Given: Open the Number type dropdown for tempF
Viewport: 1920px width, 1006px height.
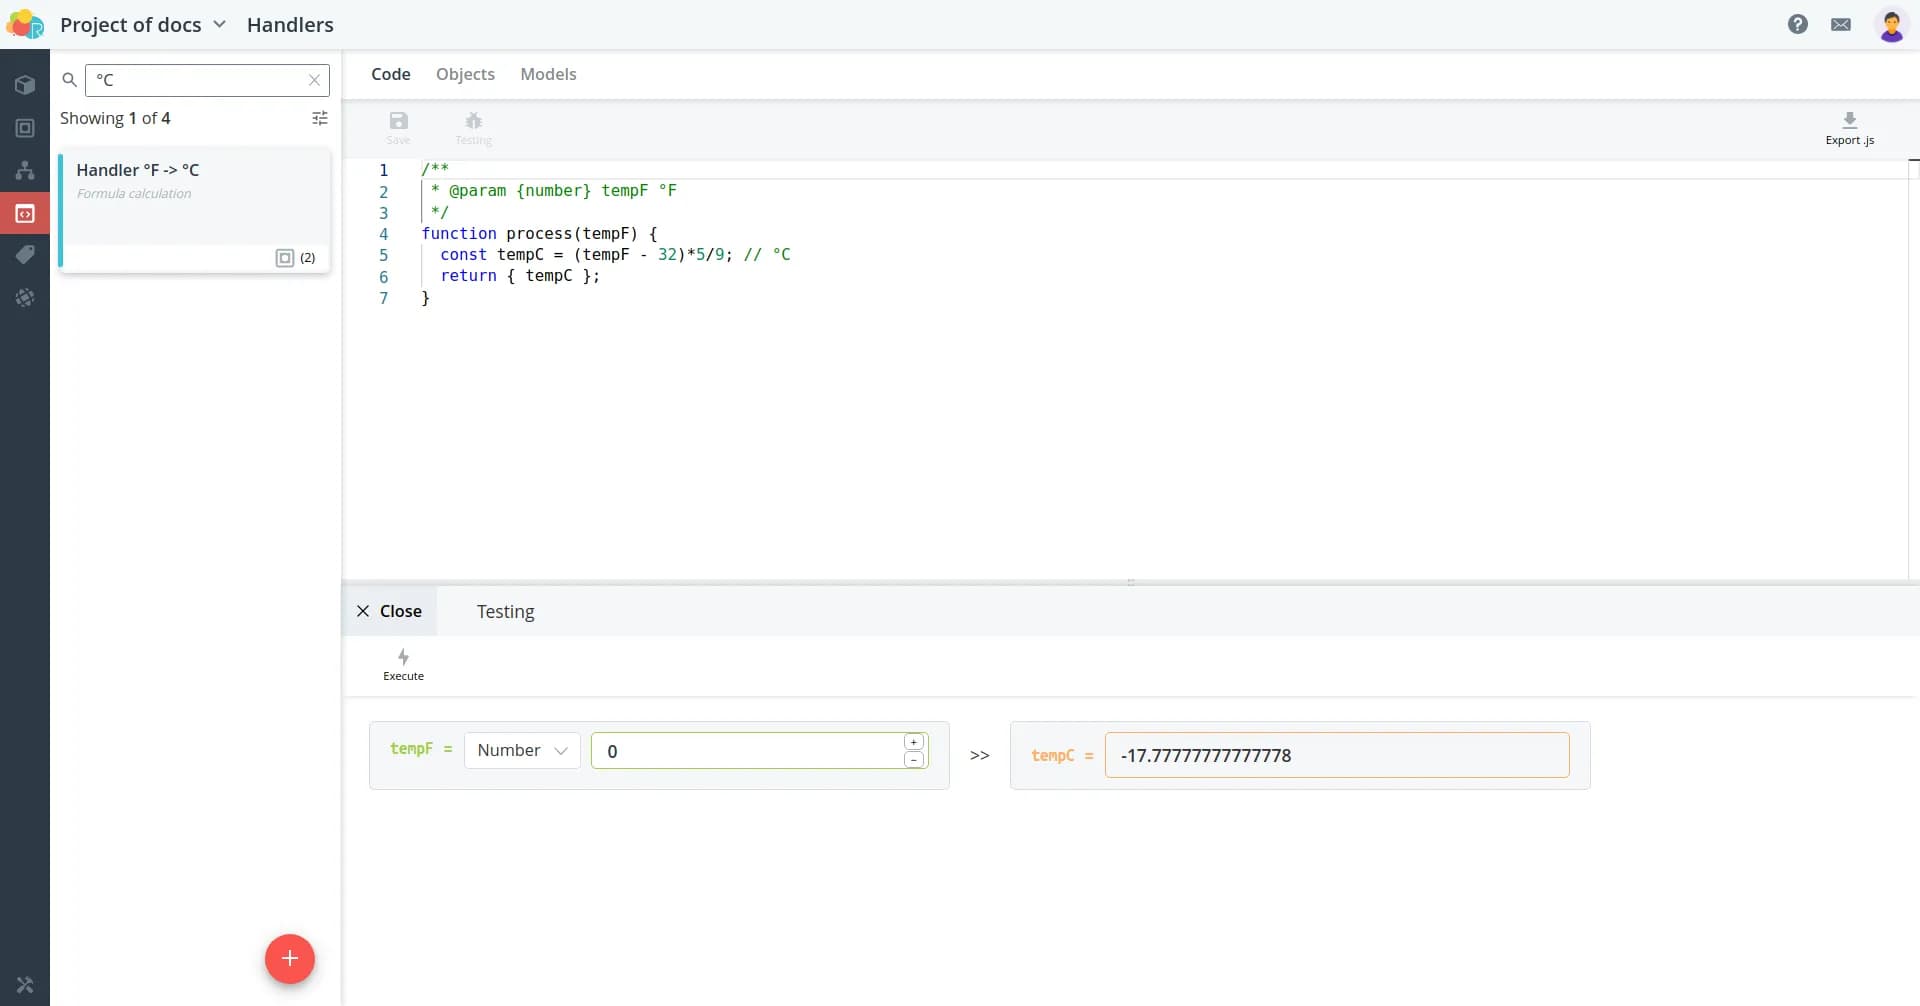Looking at the screenshot, I should [x=522, y=751].
